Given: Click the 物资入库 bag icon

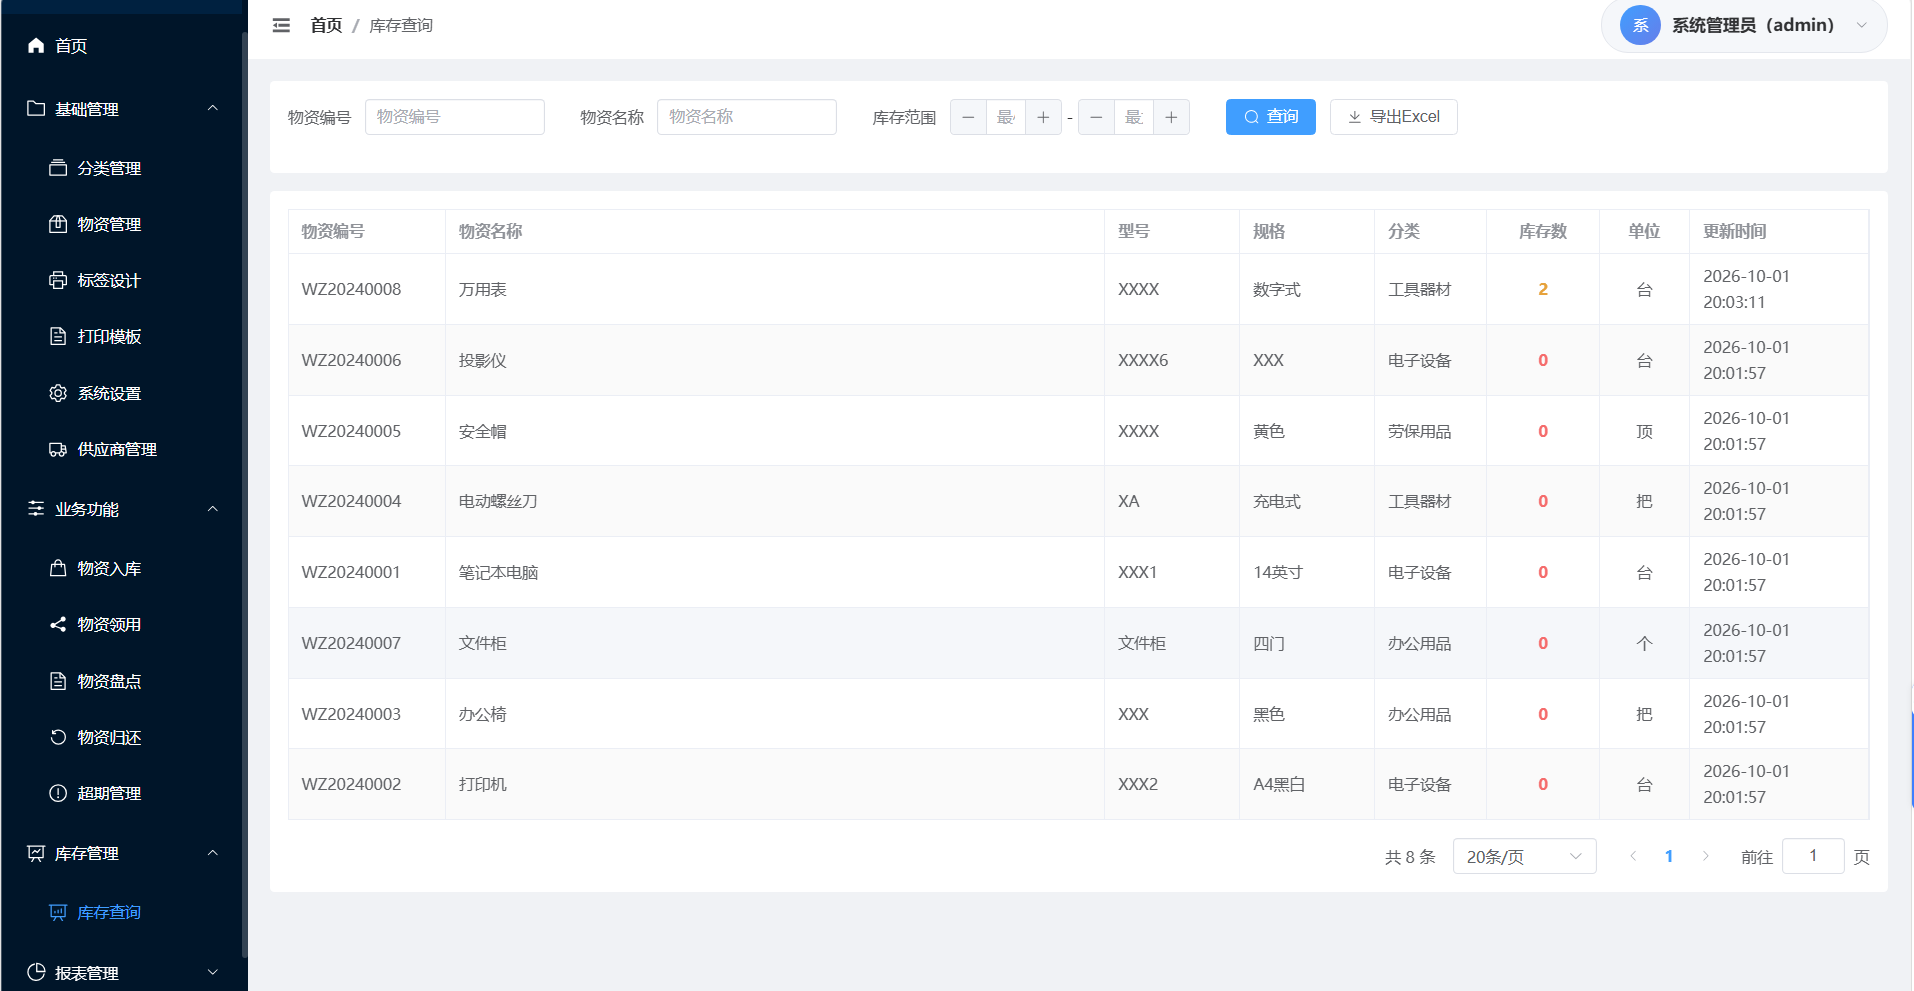Looking at the screenshot, I should pyautogui.click(x=58, y=568).
